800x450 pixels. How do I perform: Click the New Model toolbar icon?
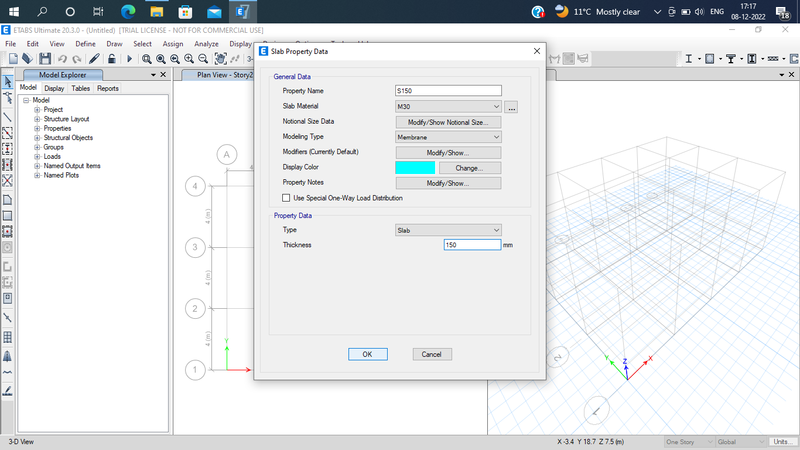(13, 59)
